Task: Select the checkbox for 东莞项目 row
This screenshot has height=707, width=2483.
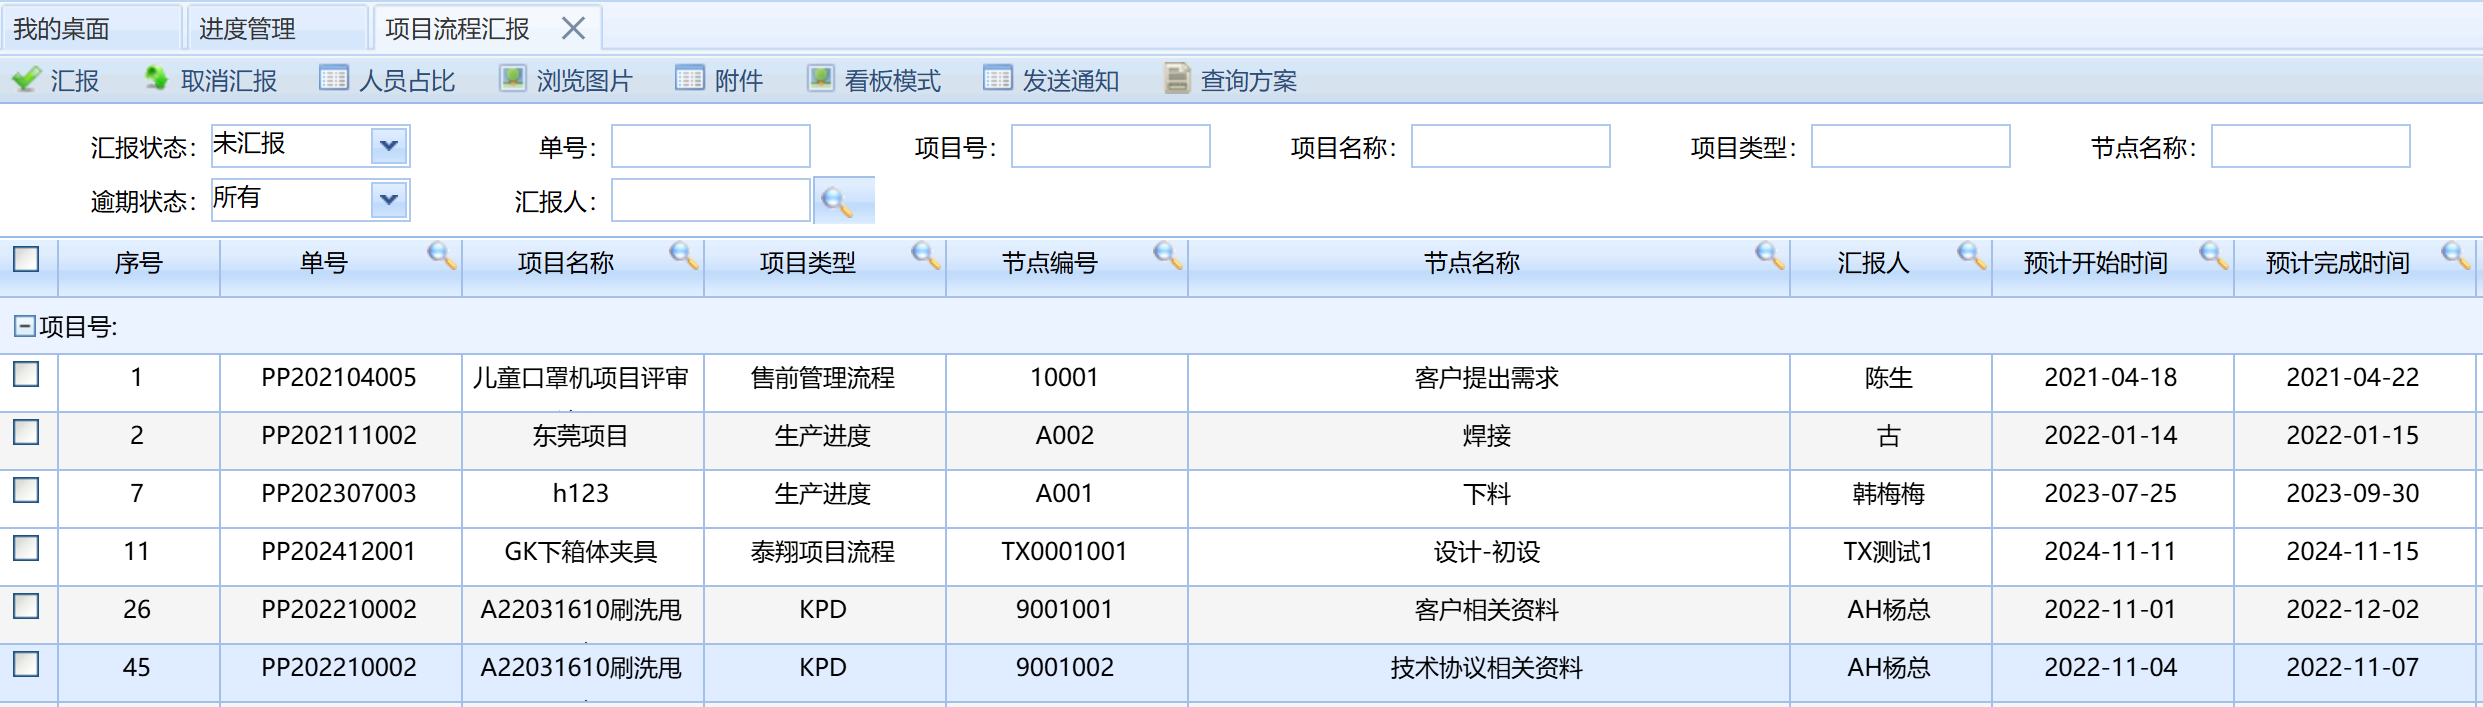Action: tap(27, 433)
